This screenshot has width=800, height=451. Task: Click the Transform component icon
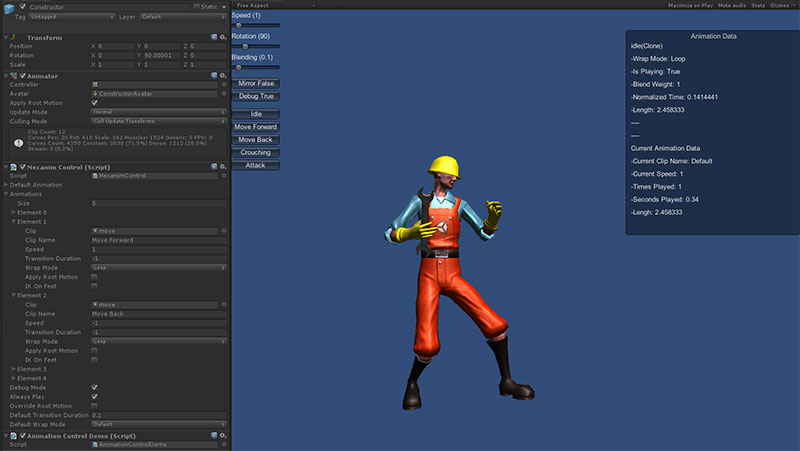(x=14, y=37)
